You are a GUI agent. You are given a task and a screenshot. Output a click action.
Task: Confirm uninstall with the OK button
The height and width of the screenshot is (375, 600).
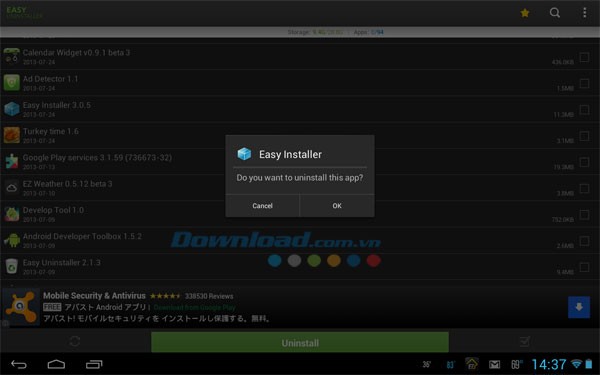click(x=337, y=205)
